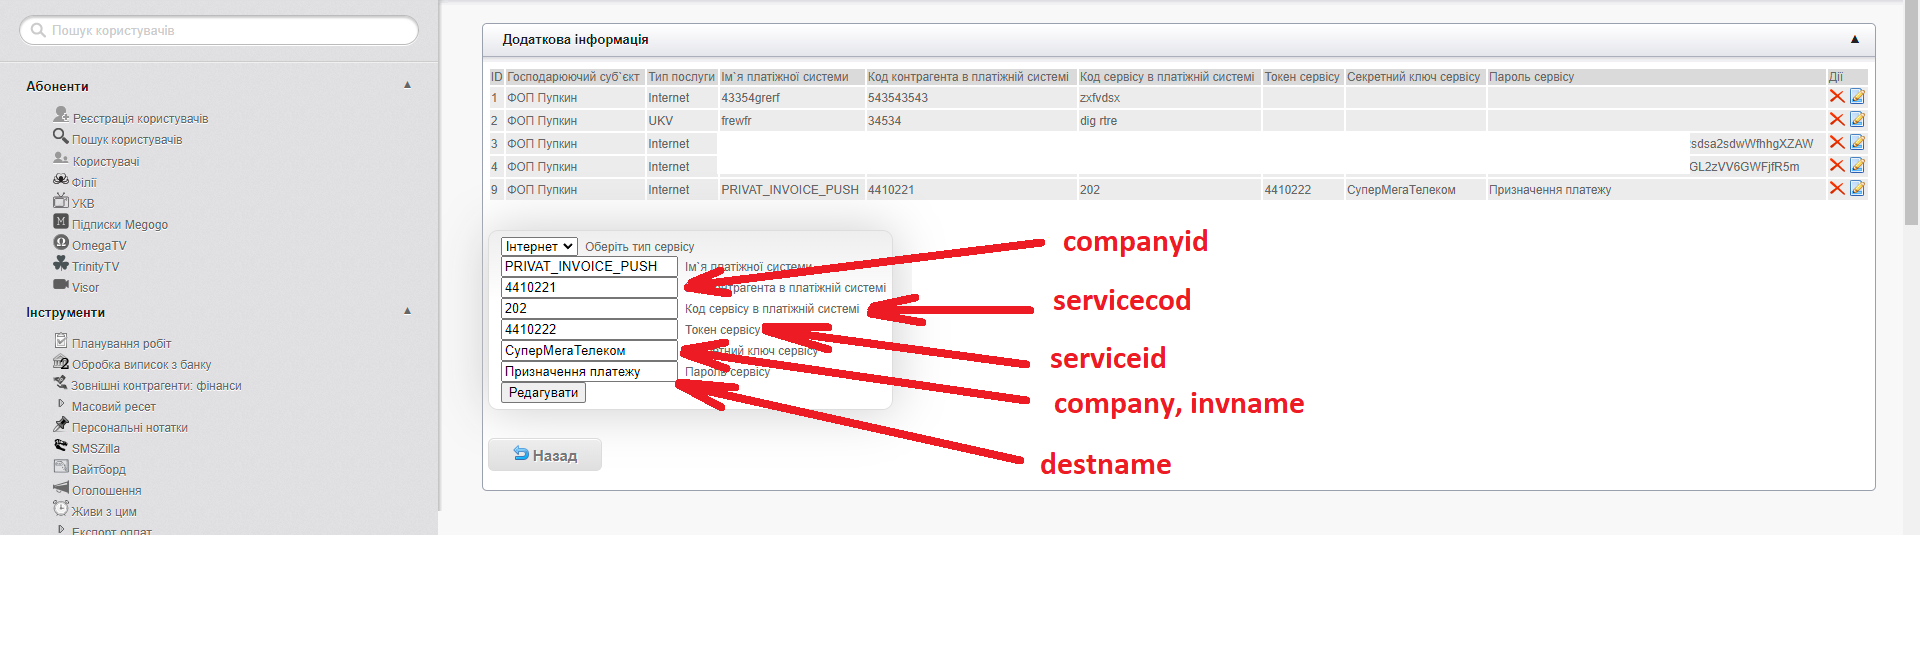Screen dimensions: 1920x648
Task: Open SMSZilla tool in the sidebar
Action: [95, 449]
